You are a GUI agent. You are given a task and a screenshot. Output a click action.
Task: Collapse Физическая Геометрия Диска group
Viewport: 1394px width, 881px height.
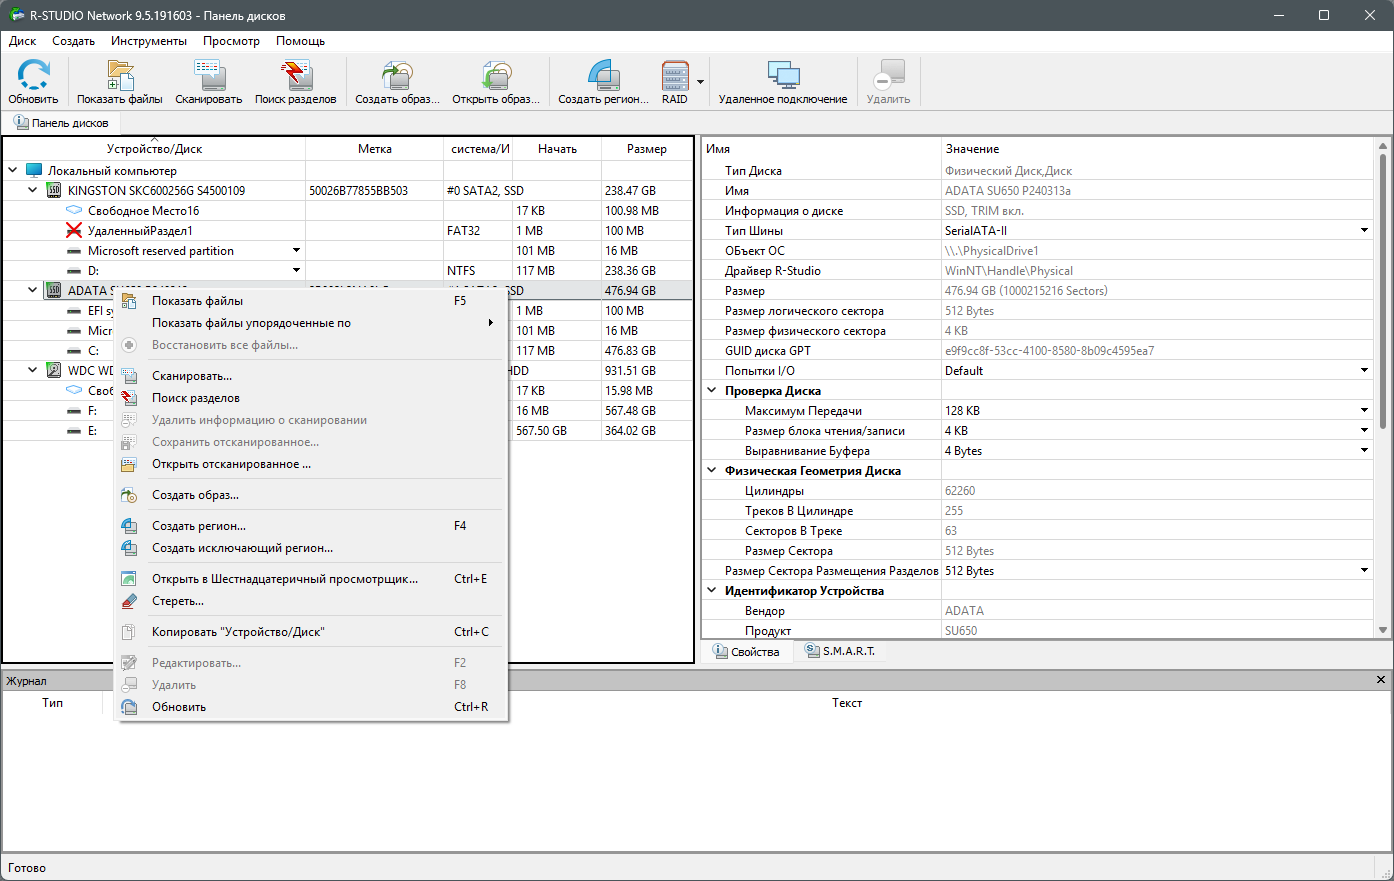pos(712,471)
